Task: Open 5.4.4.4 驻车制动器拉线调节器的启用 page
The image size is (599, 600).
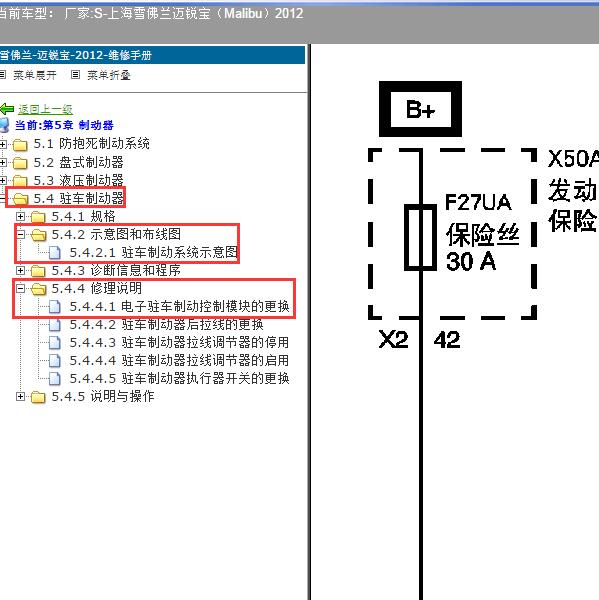Action: pos(179,360)
